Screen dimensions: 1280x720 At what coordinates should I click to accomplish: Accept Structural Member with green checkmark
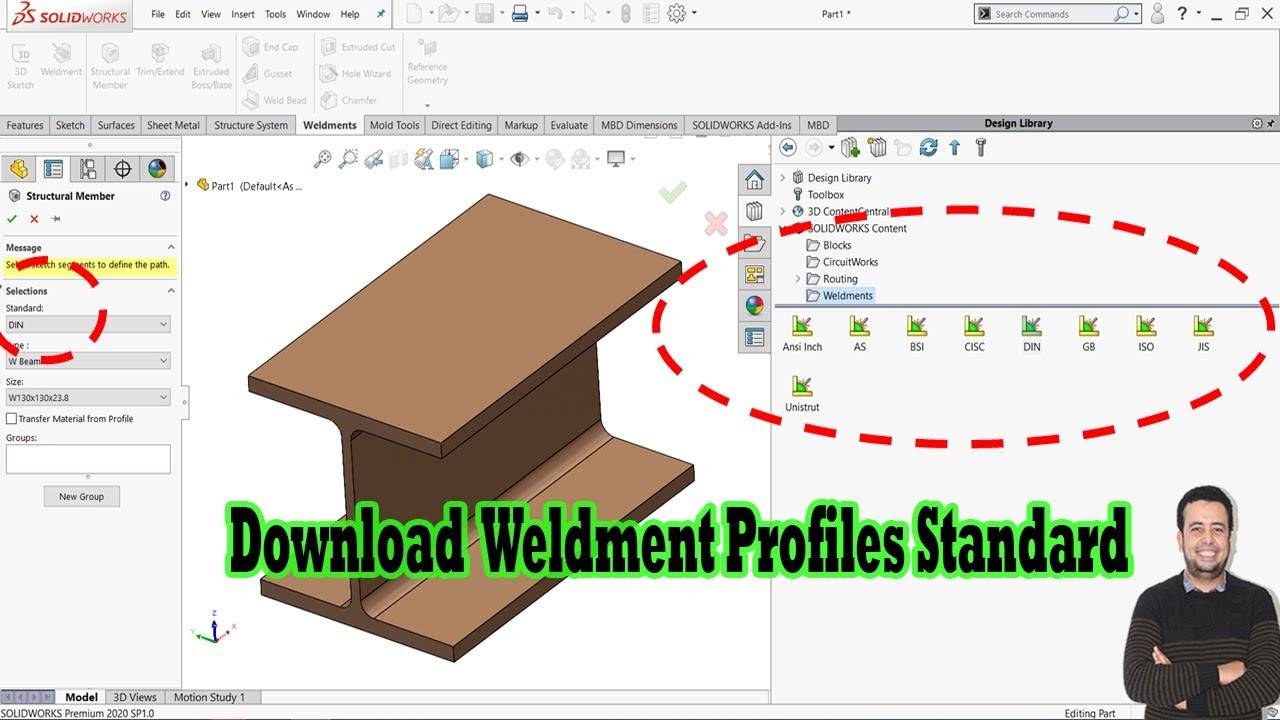[x=12, y=219]
